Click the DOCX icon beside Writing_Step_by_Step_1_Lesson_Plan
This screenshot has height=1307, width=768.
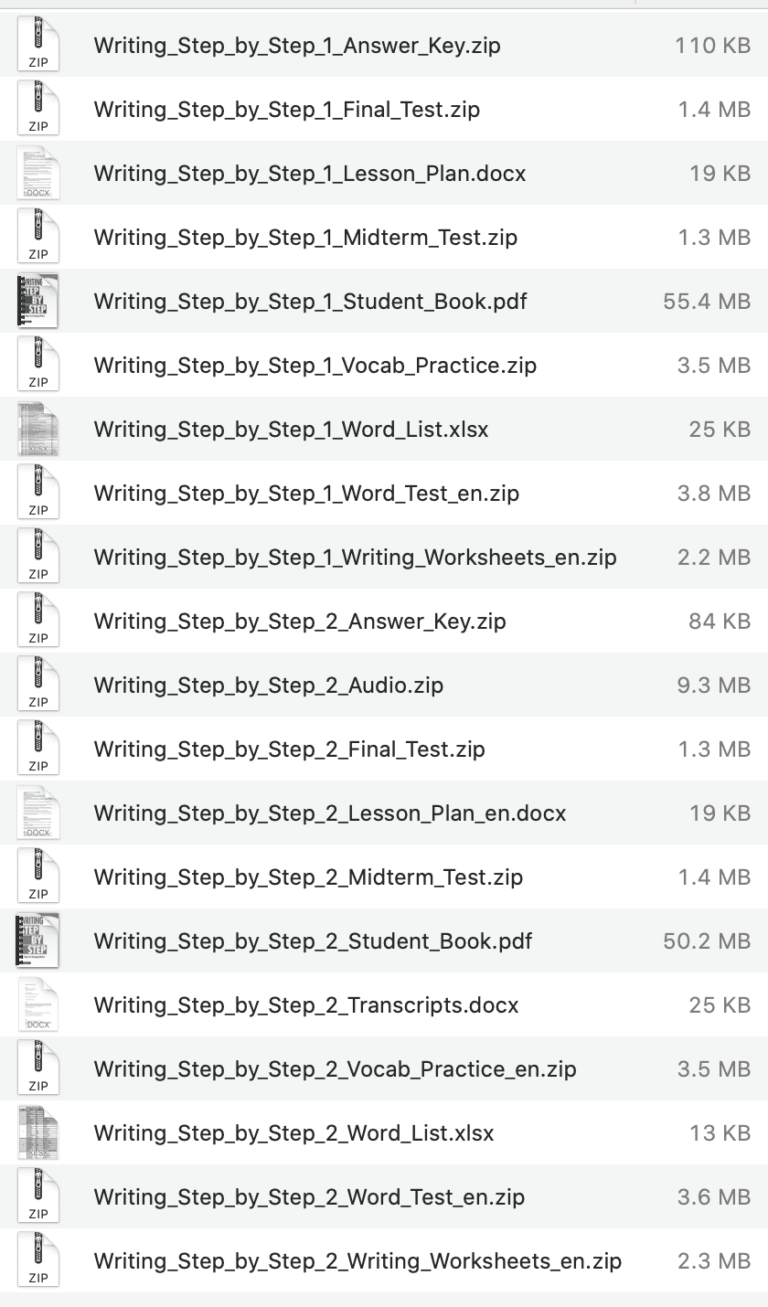(x=37, y=173)
